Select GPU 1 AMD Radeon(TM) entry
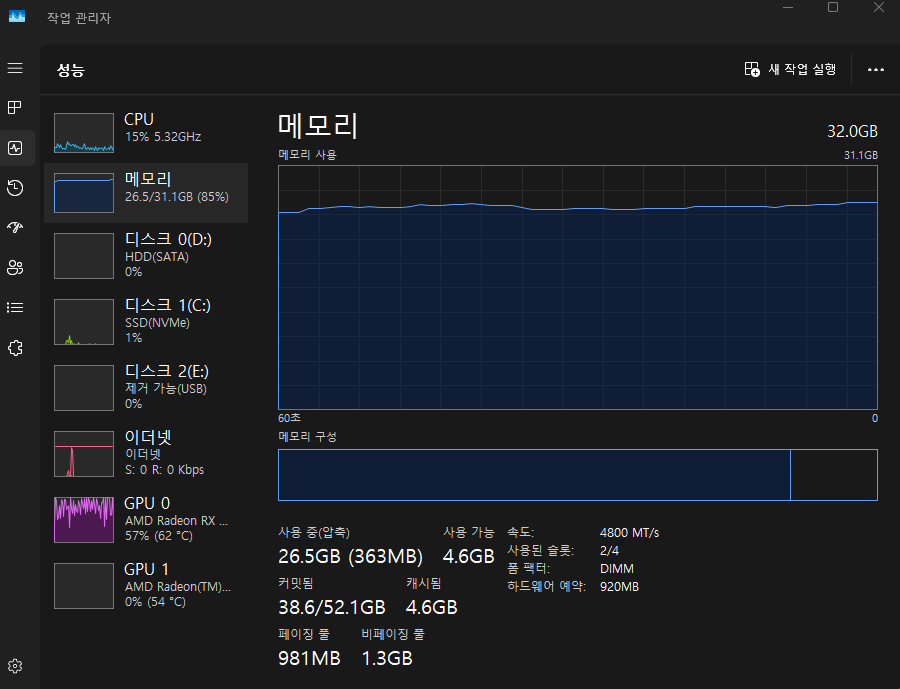Image resolution: width=900 pixels, height=689 pixels. pos(146,586)
